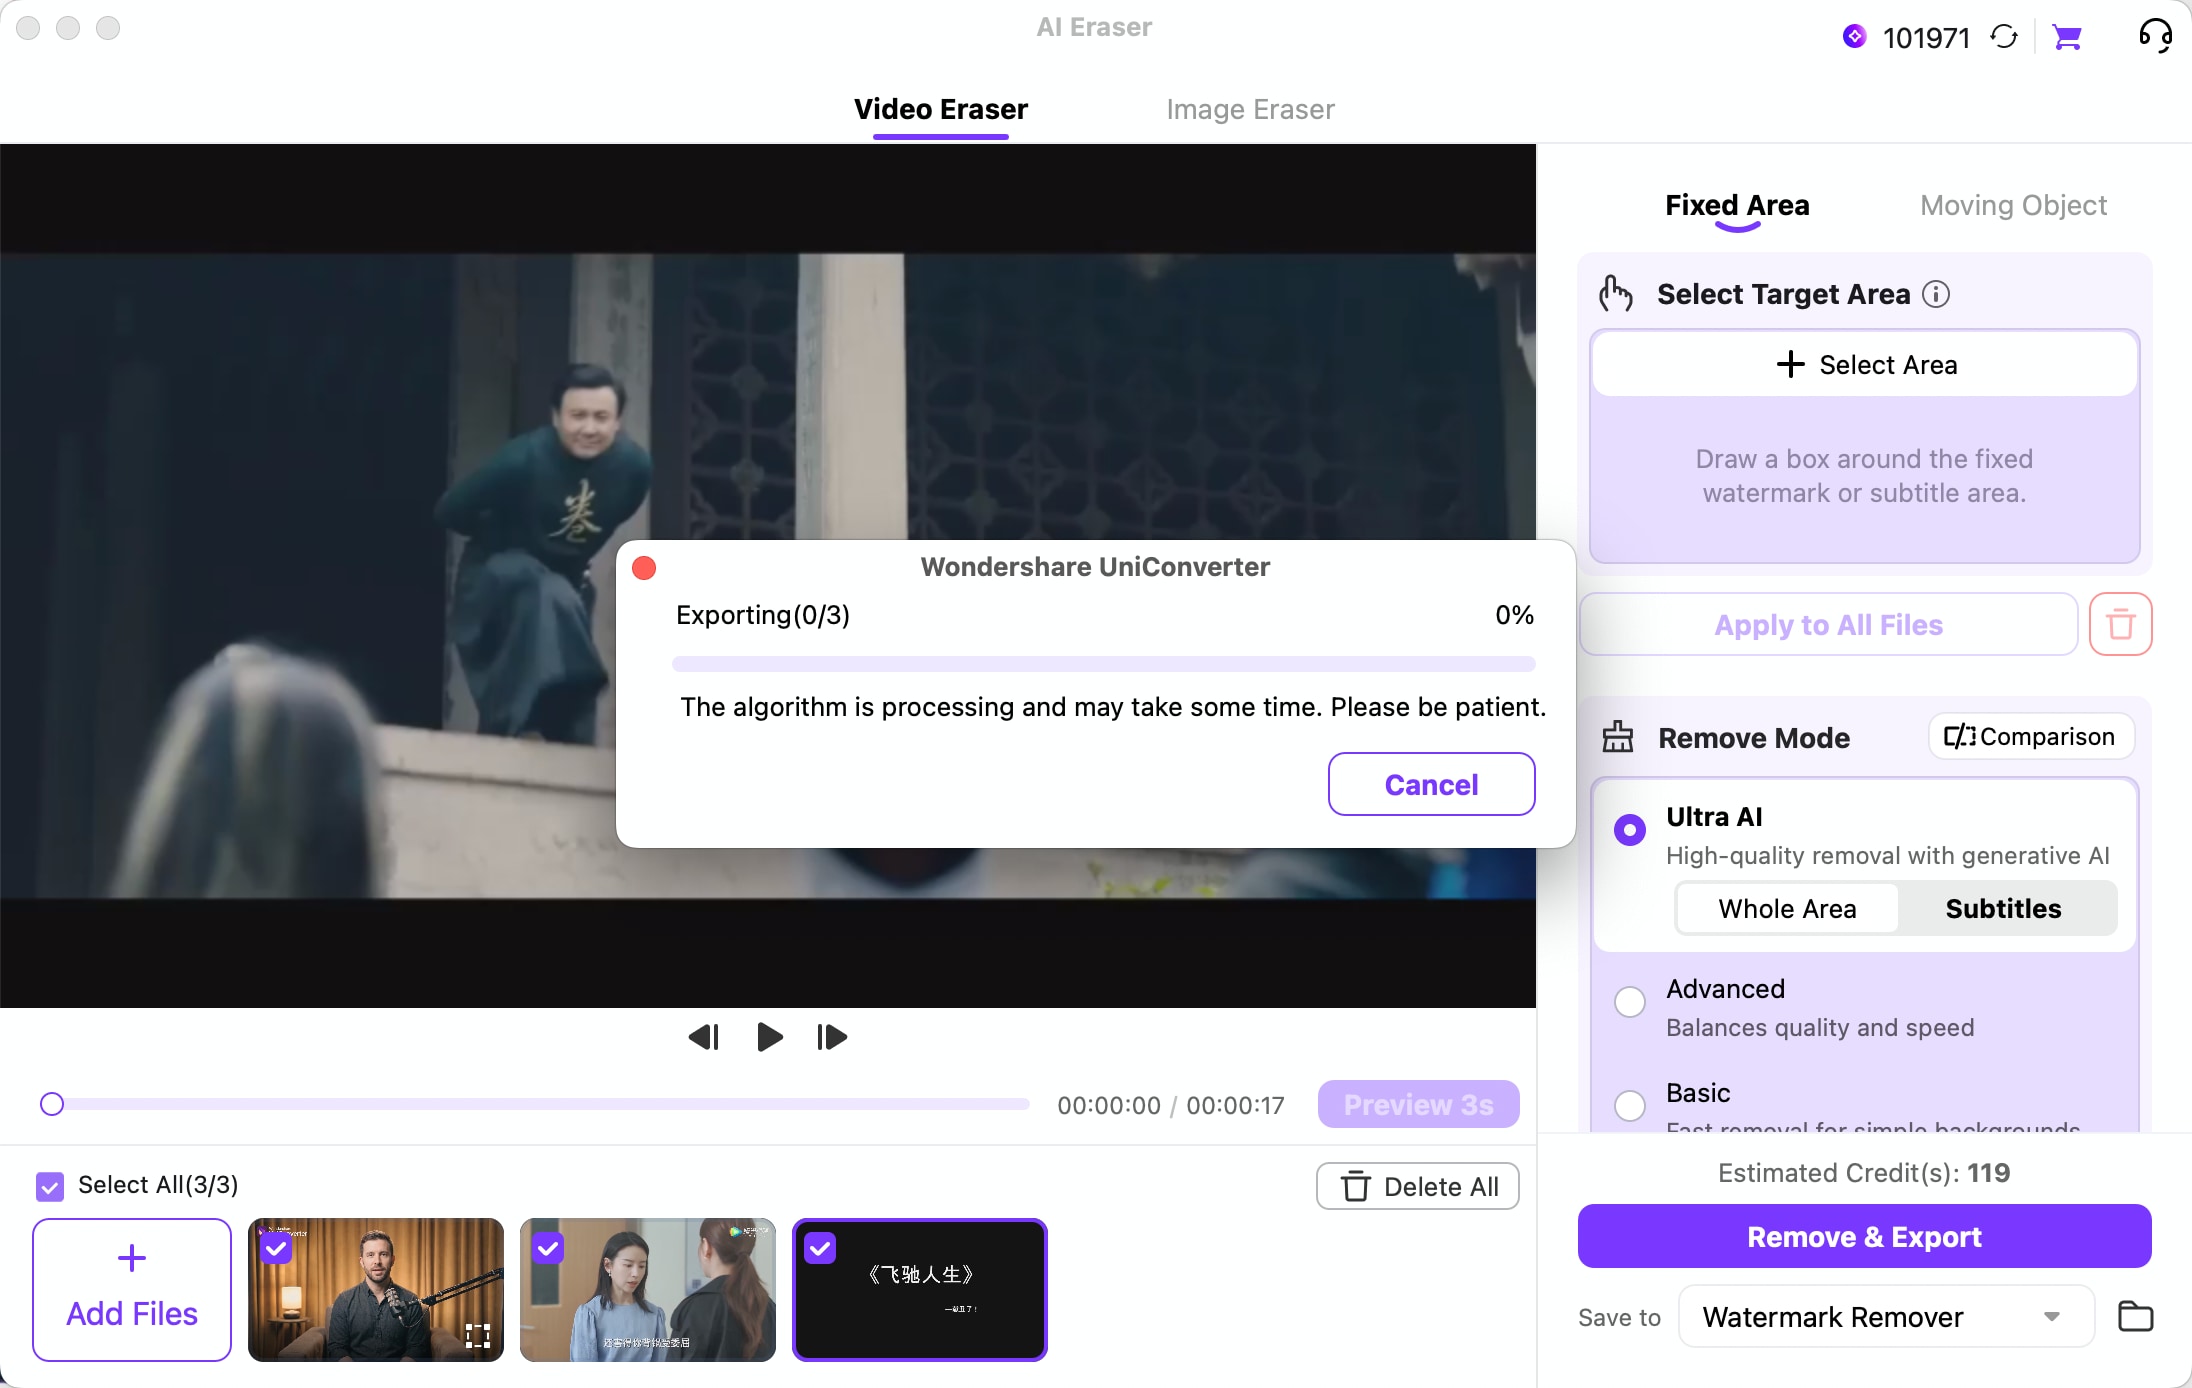Toggle the Select All checkbox
The height and width of the screenshot is (1388, 2192).
pyautogui.click(x=50, y=1186)
